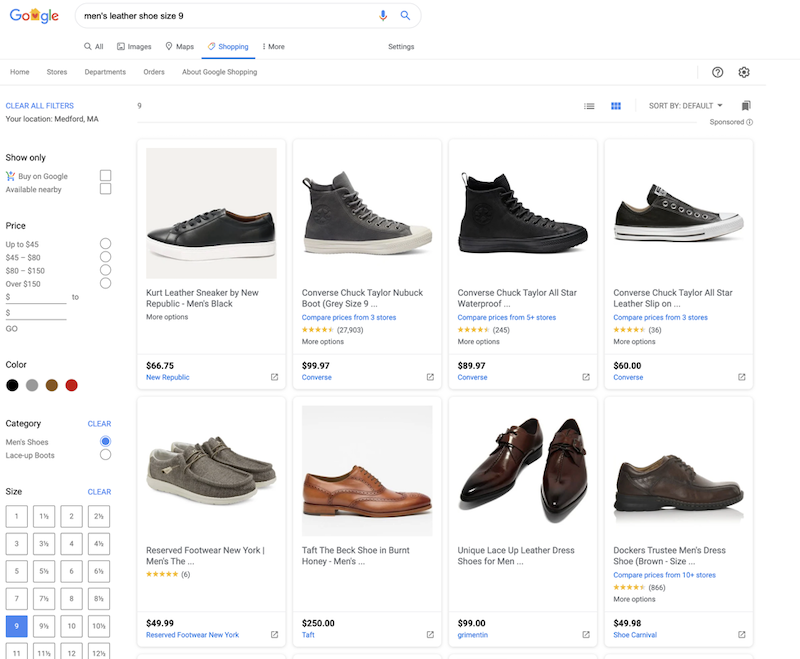Open the settings gear icon
The height and width of the screenshot is (659, 800).
point(744,72)
